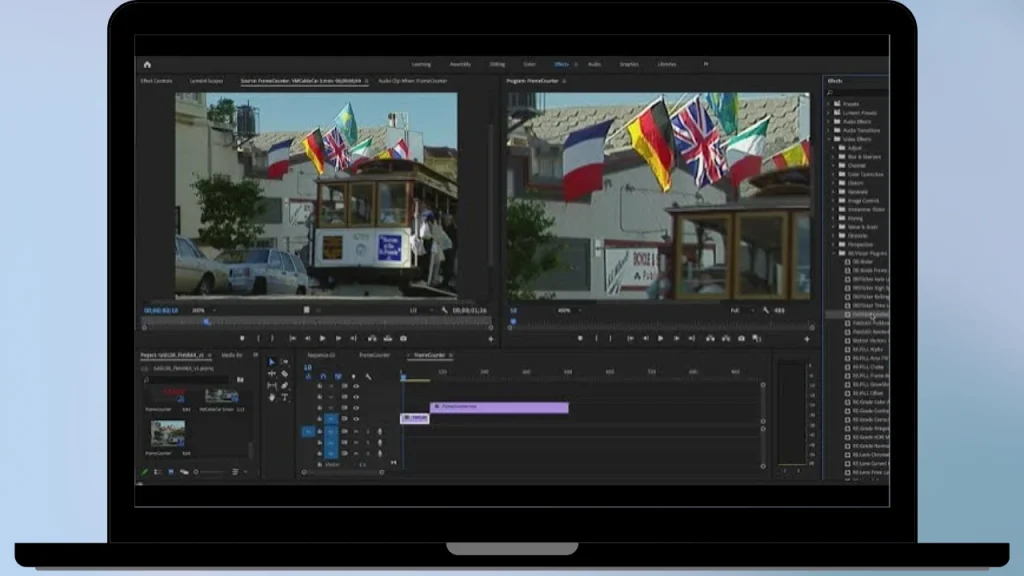Add marker in the Source monitor
The image size is (1024, 576).
click(242, 338)
